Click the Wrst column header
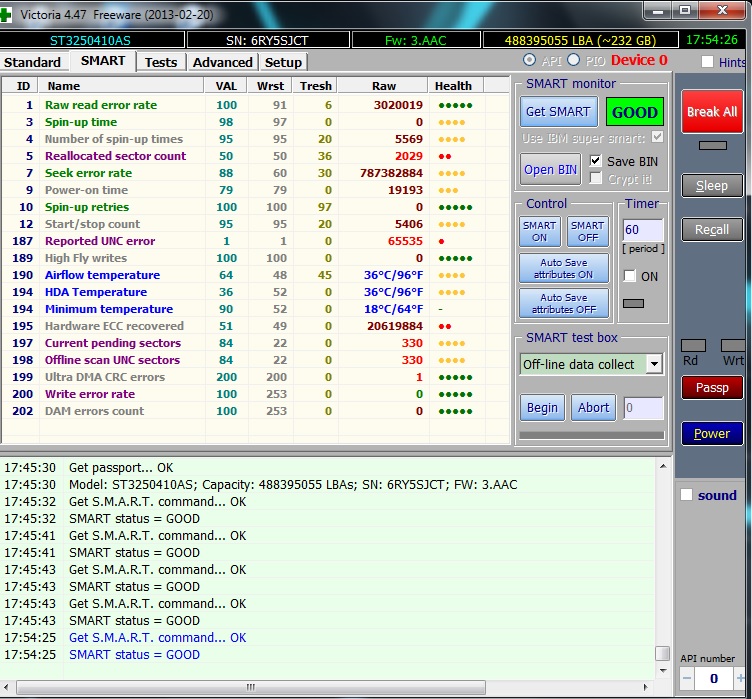This screenshot has width=752, height=699. 270,86
